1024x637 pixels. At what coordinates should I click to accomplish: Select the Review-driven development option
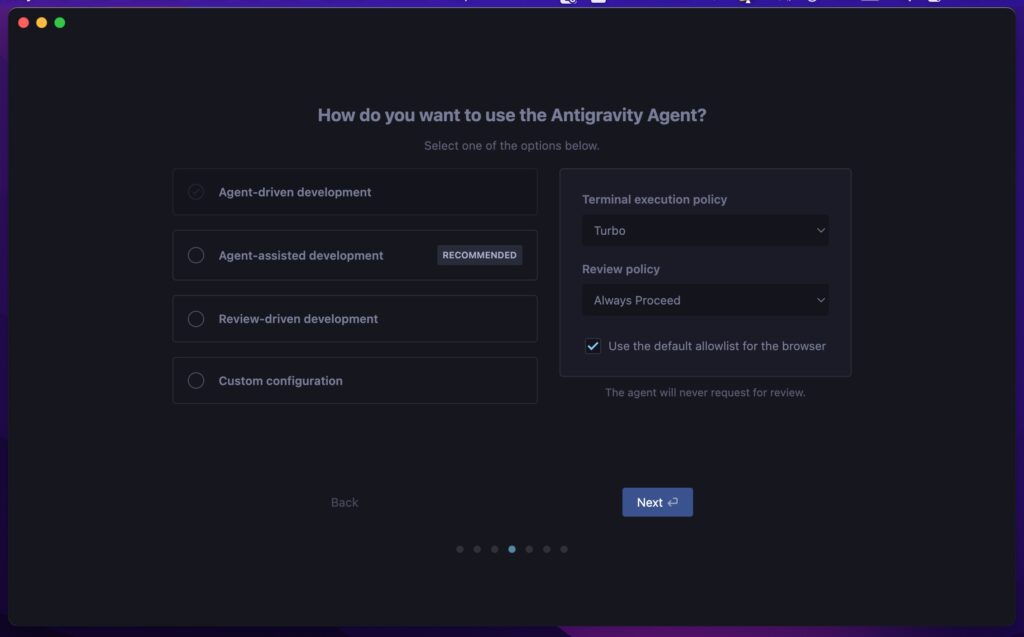click(x=196, y=319)
